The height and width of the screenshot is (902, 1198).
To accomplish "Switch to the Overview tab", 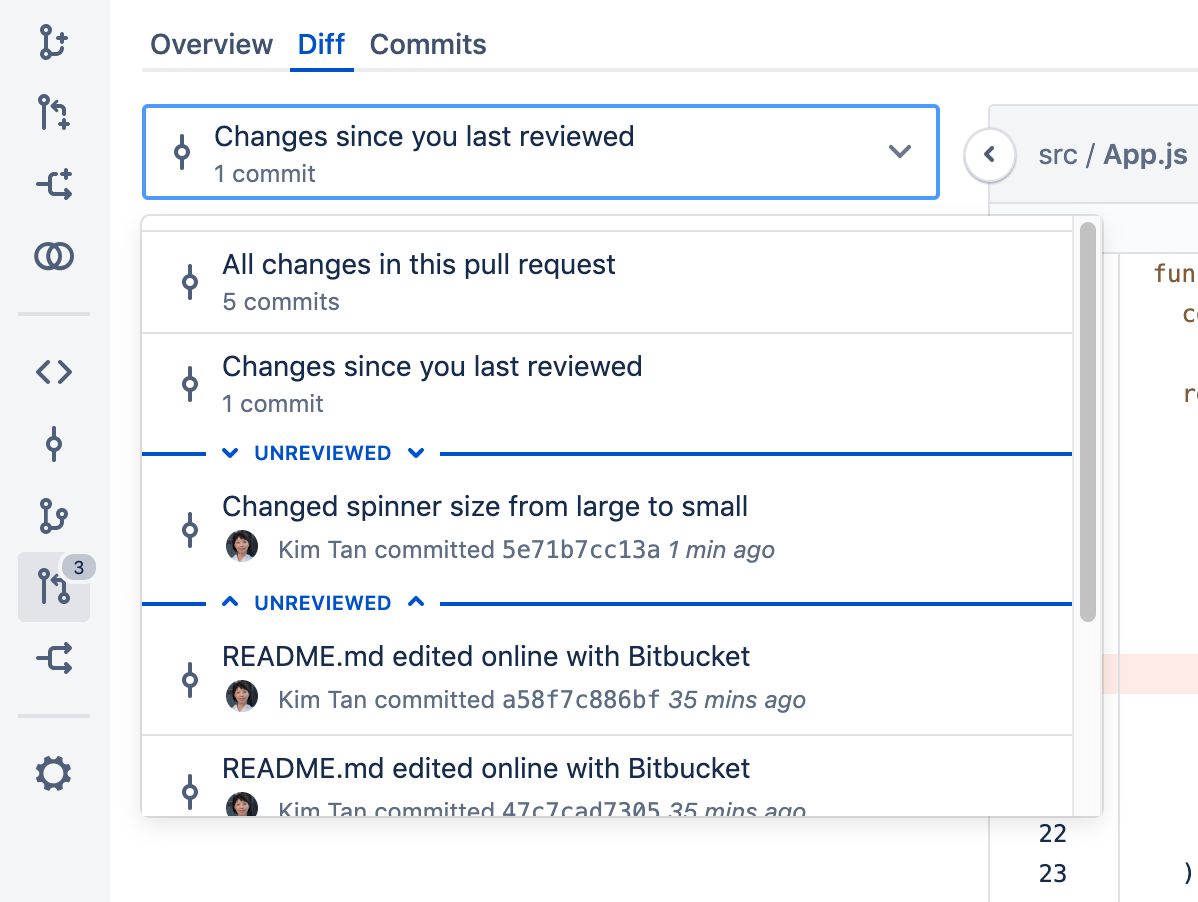I will [x=211, y=44].
